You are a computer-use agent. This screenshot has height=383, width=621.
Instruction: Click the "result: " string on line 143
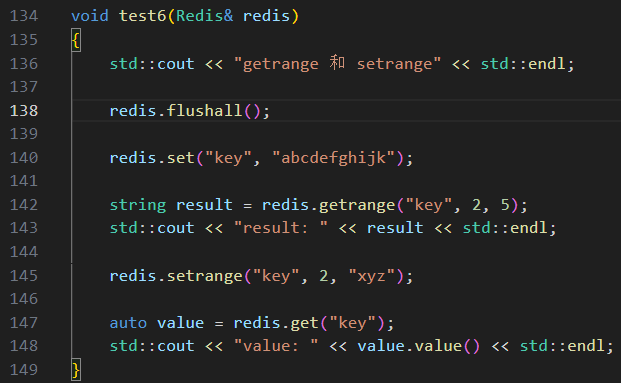point(281,228)
